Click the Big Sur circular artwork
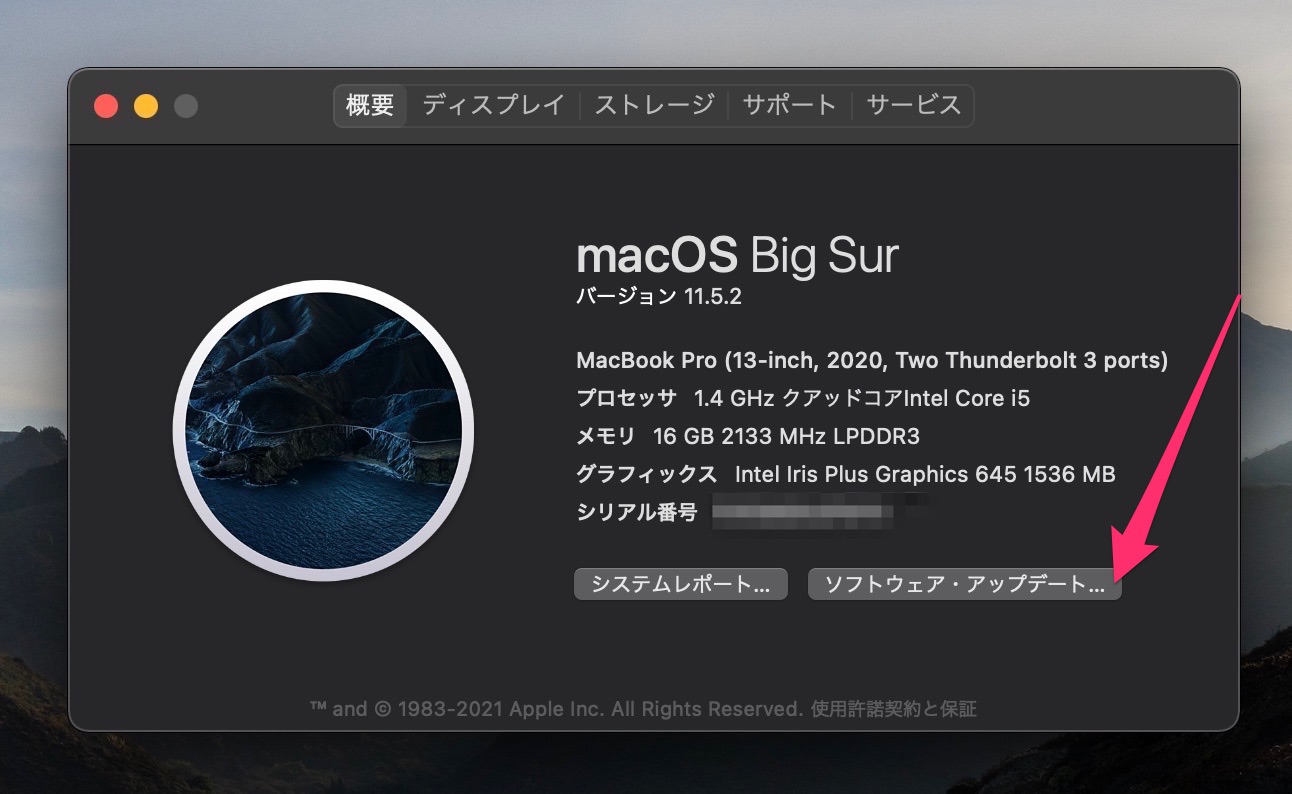The image size is (1292, 794). click(x=323, y=431)
